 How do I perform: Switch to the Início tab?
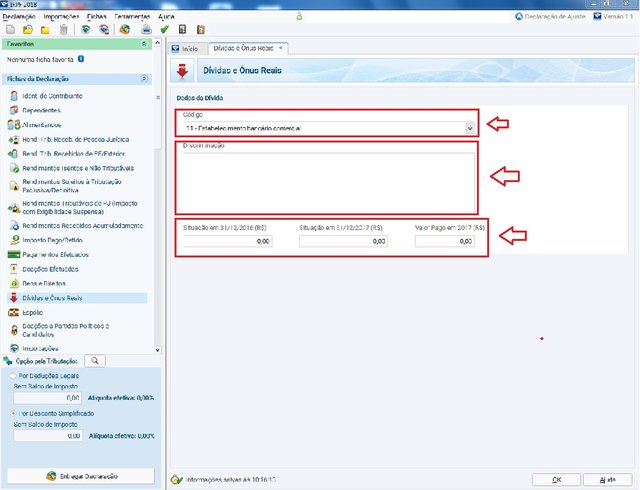(x=189, y=48)
